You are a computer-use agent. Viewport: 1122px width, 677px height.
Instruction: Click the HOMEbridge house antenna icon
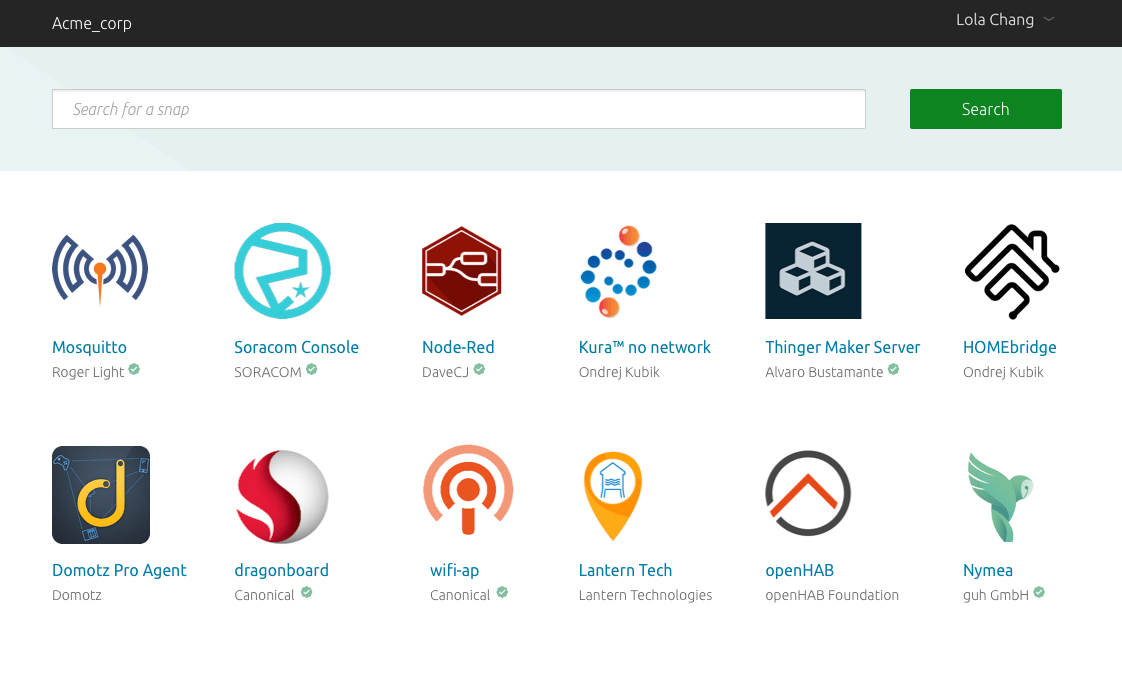coord(1011,270)
